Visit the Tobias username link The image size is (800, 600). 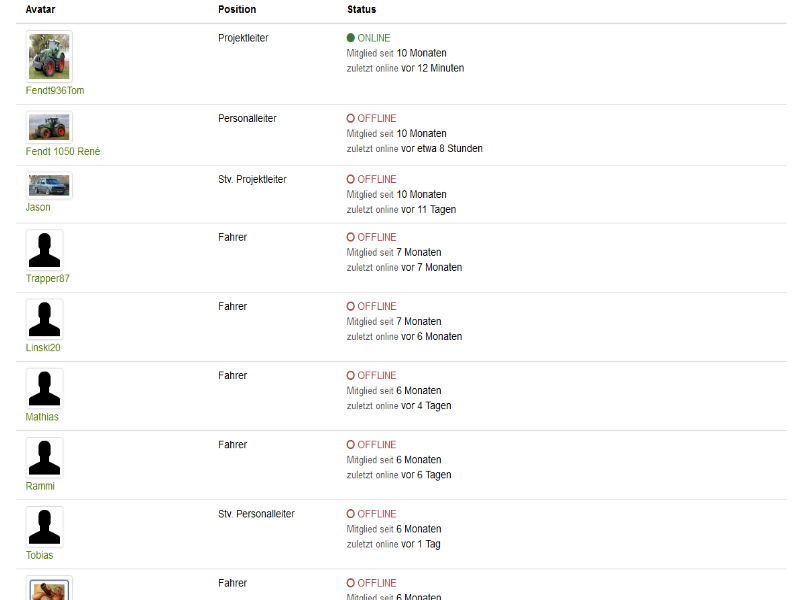coord(39,555)
